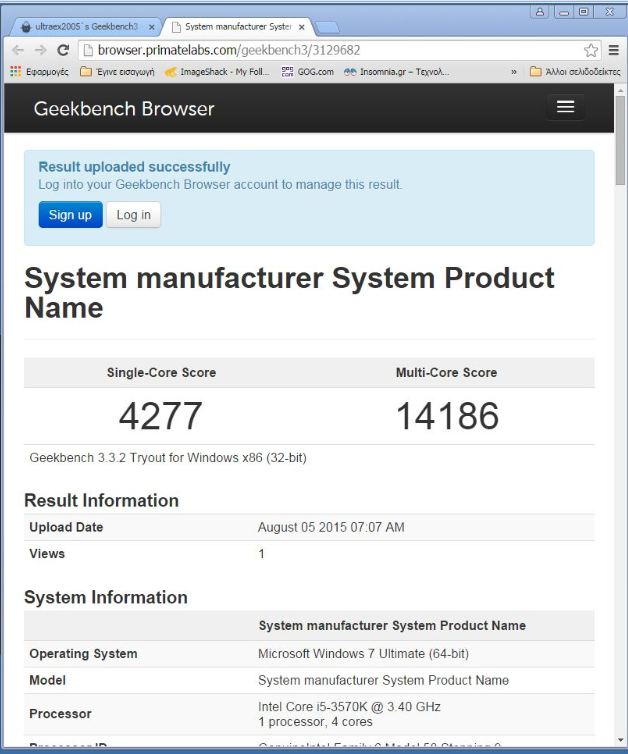Screen dimensions: 628x754
Task: Go forward using browser forward arrow
Action: pyautogui.click(x=41, y=50)
